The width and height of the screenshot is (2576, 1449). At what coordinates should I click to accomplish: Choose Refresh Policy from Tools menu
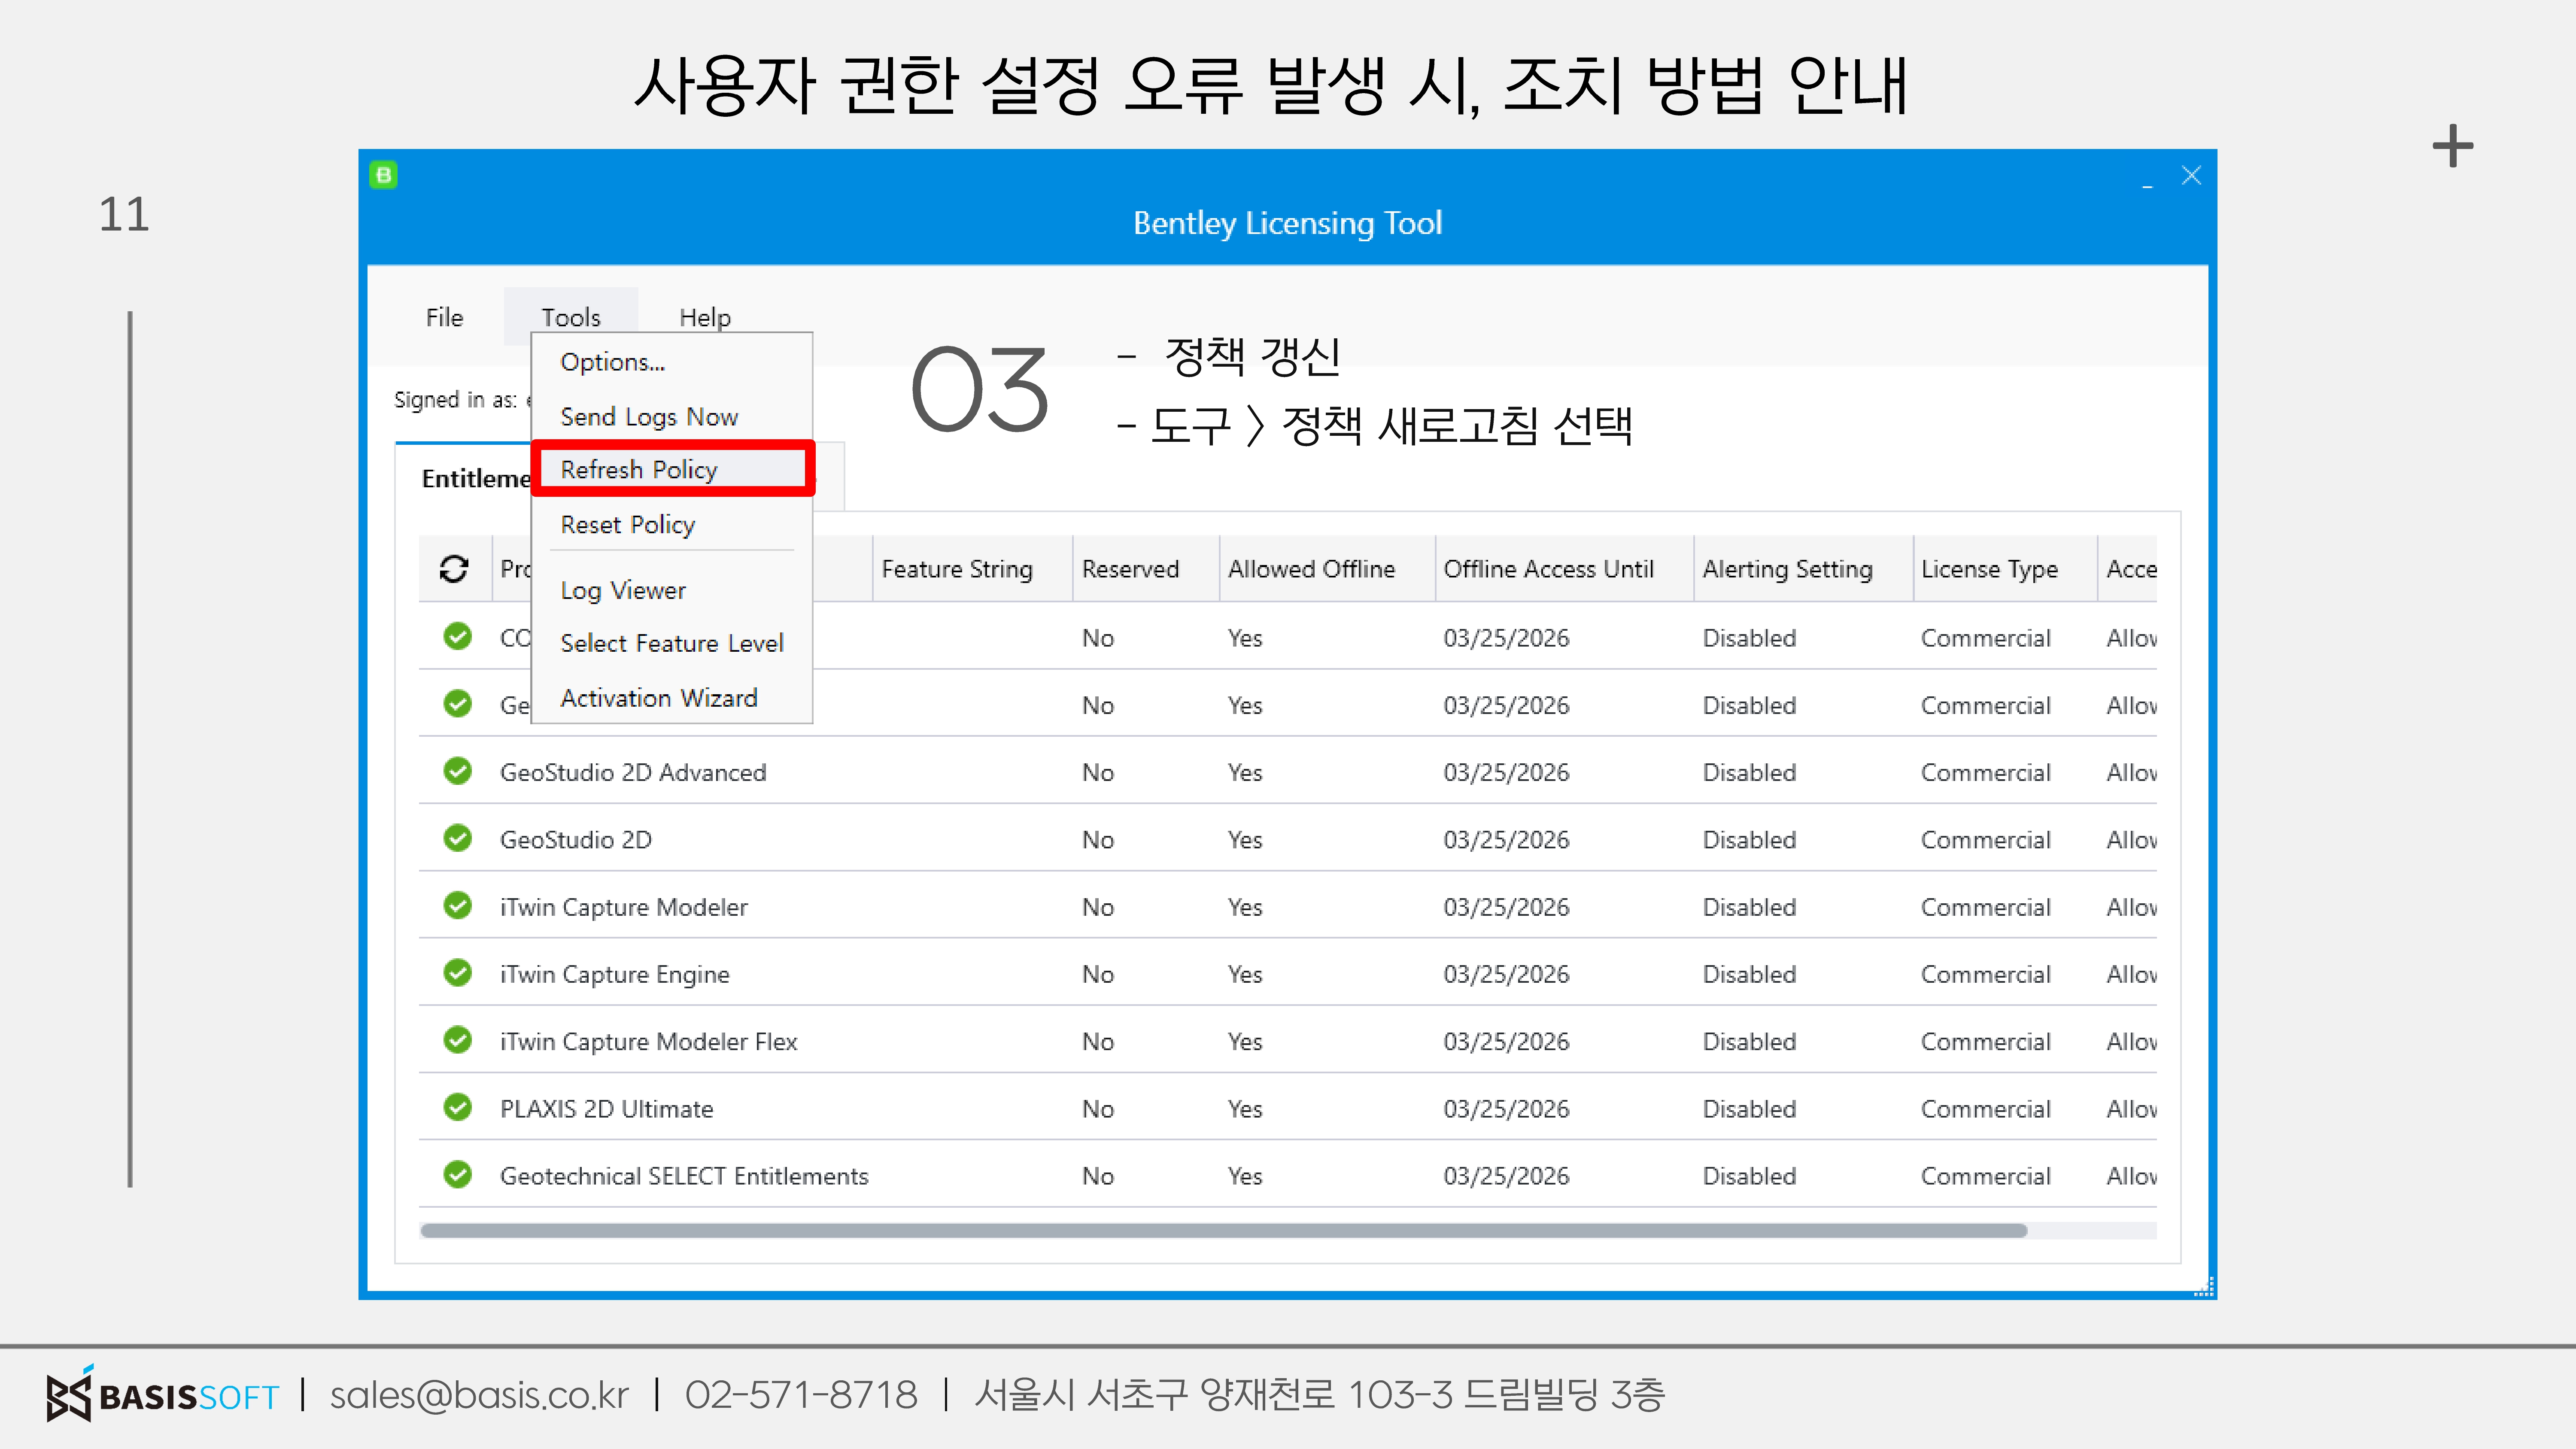(x=638, y=469)
